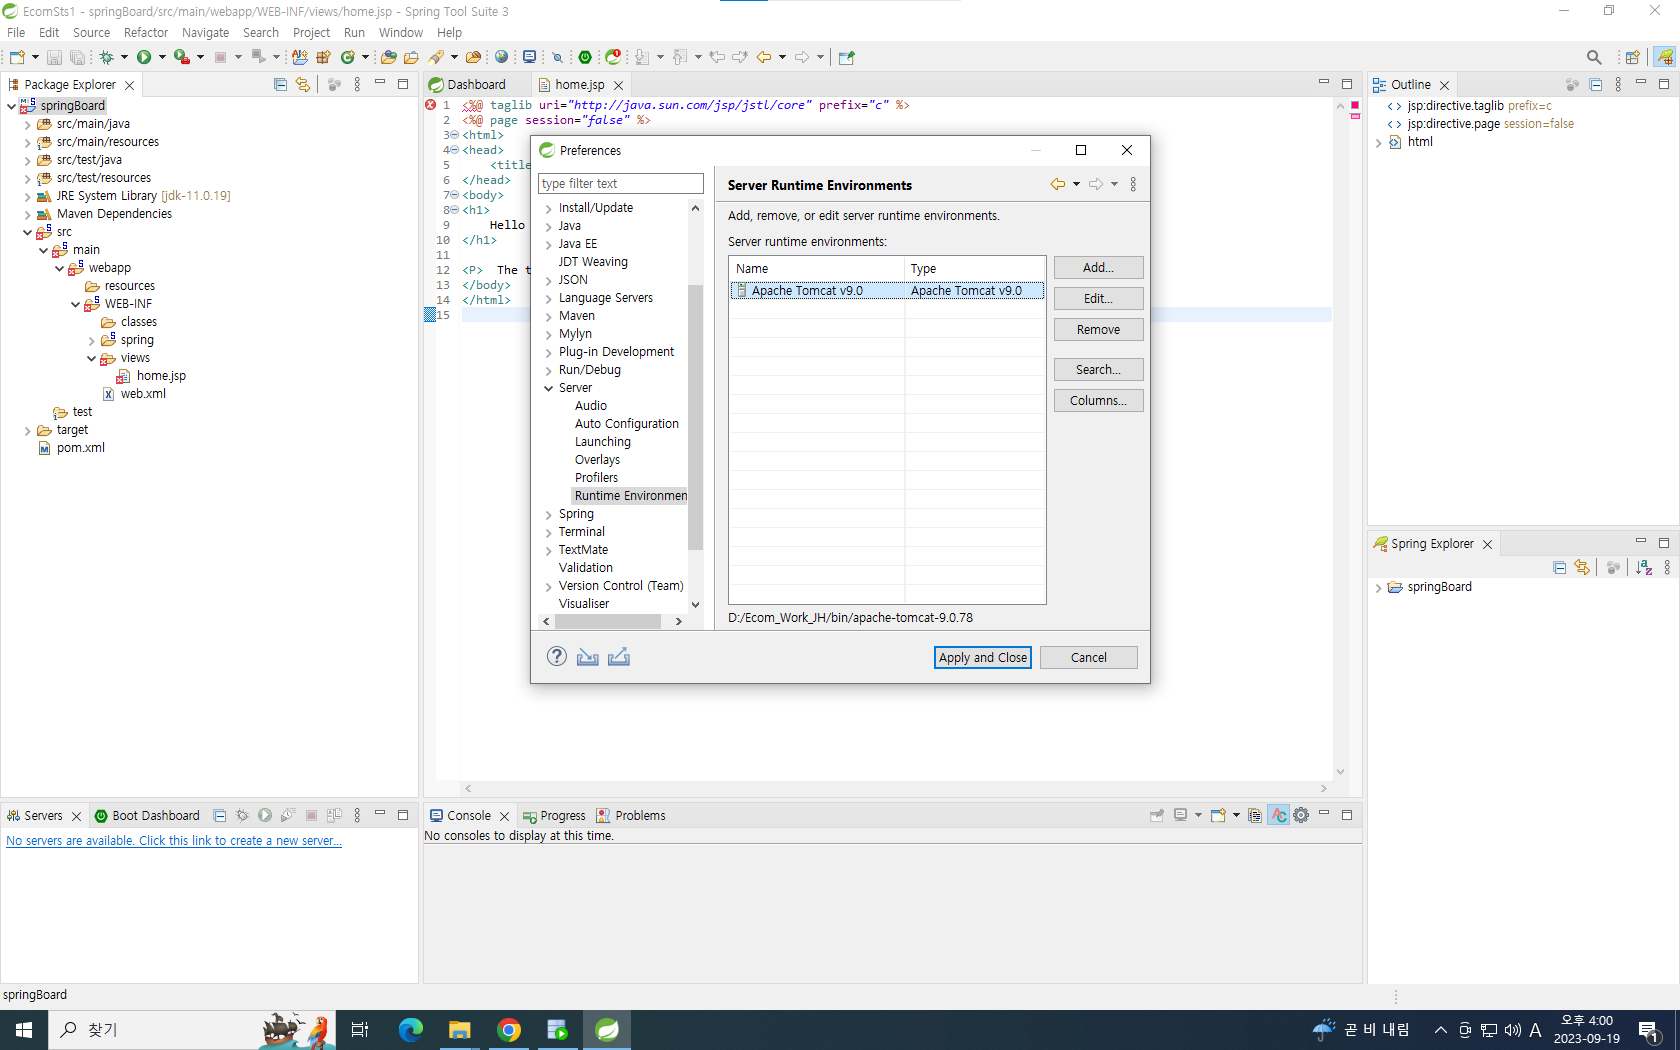Expand the Java preferences node
This screenshot has height=1050, width=1680.
tap(548, 227)
